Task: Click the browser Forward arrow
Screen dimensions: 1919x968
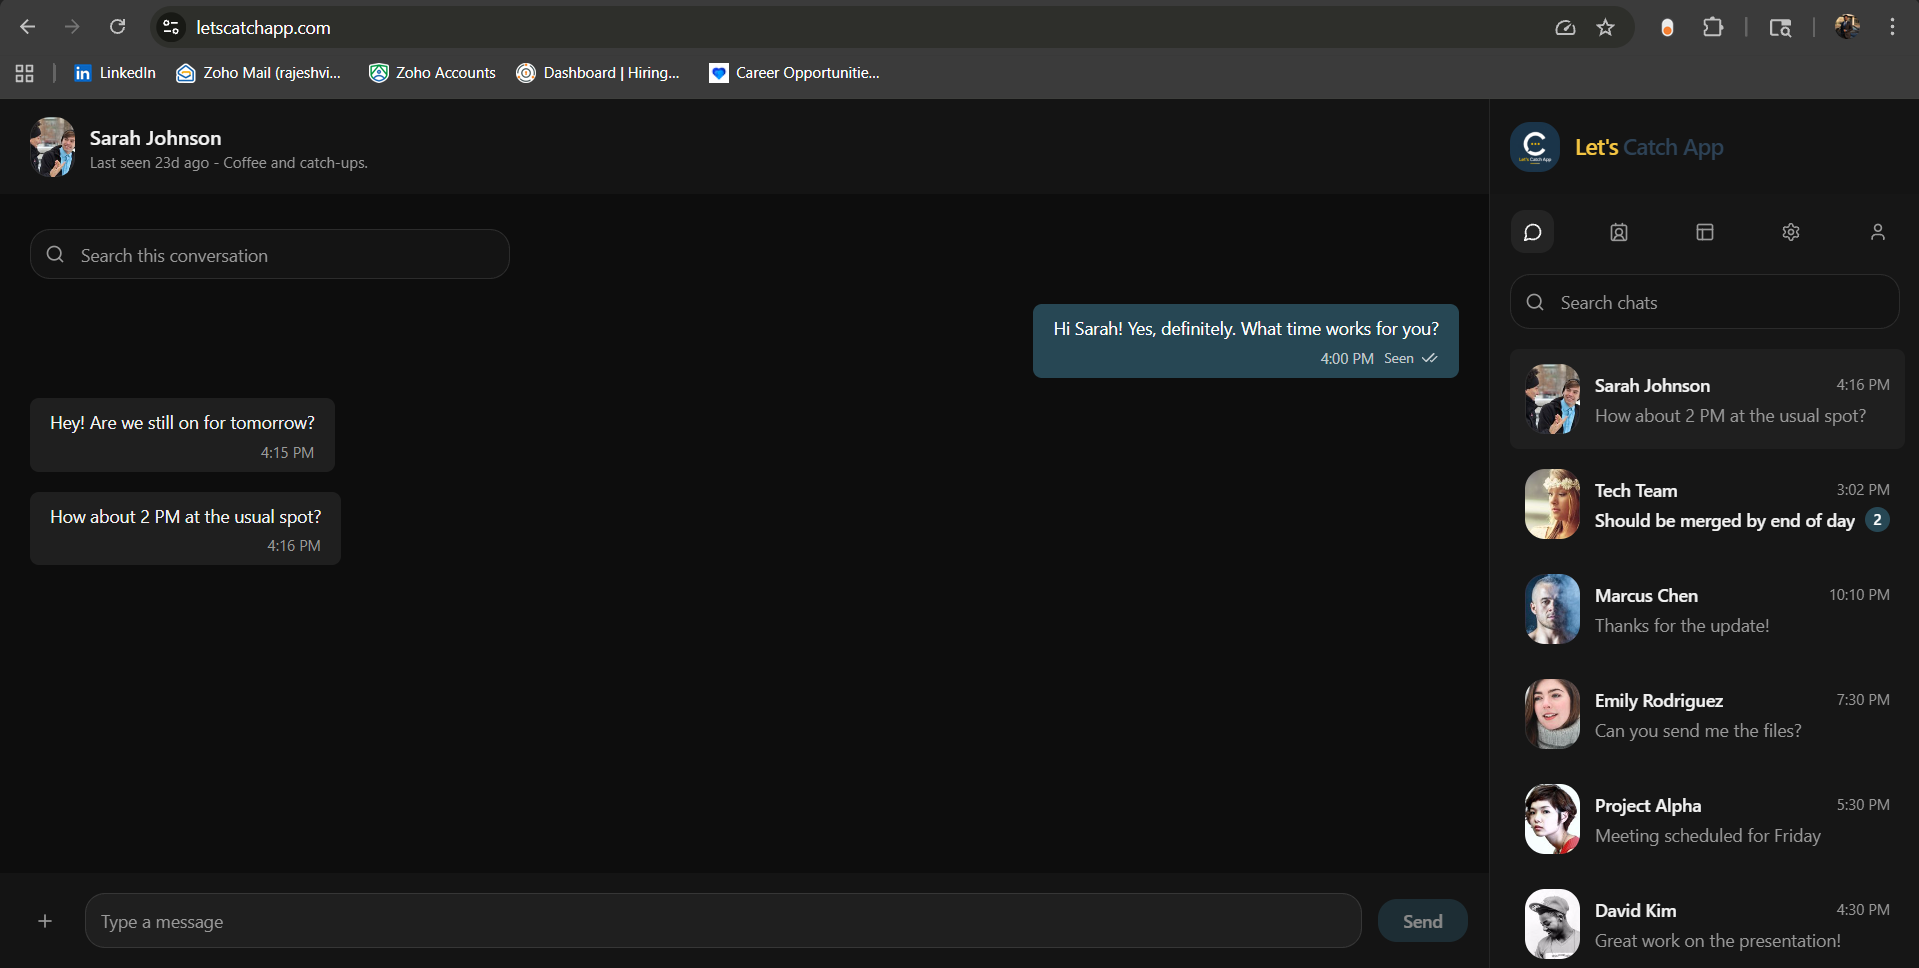Action: pos(72,27)
